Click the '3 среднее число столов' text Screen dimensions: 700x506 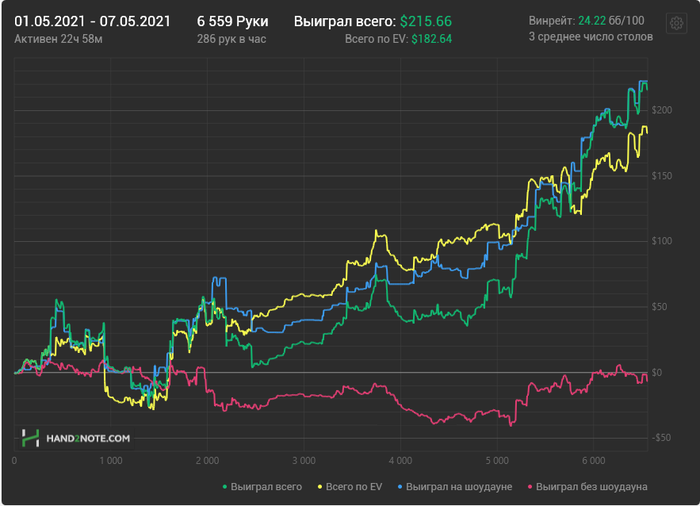(591, 37)
